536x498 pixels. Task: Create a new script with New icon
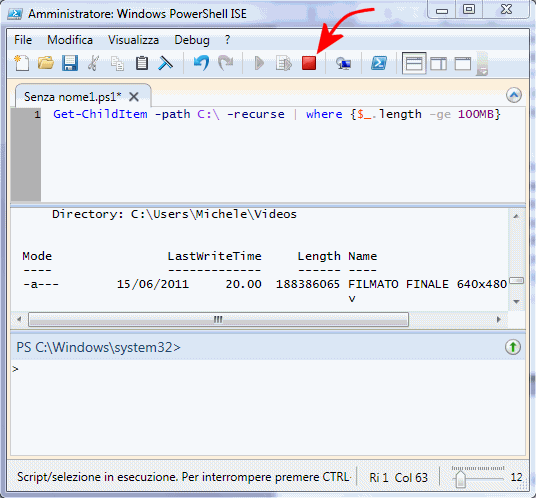coord(22,64)
